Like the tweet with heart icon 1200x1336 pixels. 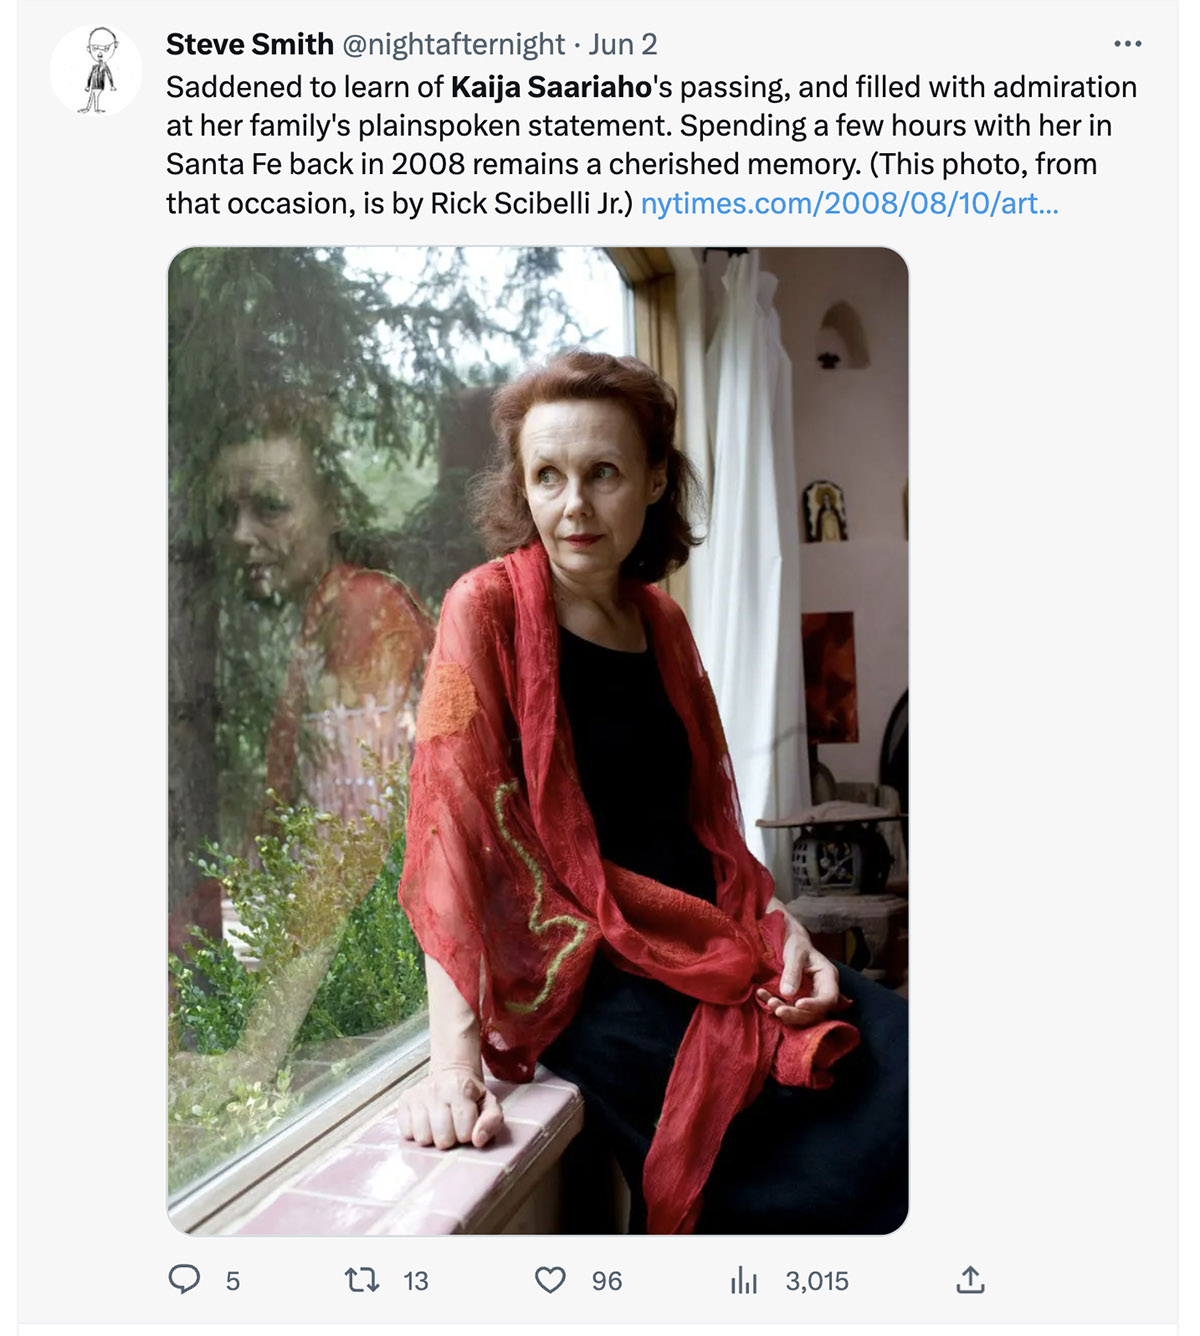[550, 1280]
